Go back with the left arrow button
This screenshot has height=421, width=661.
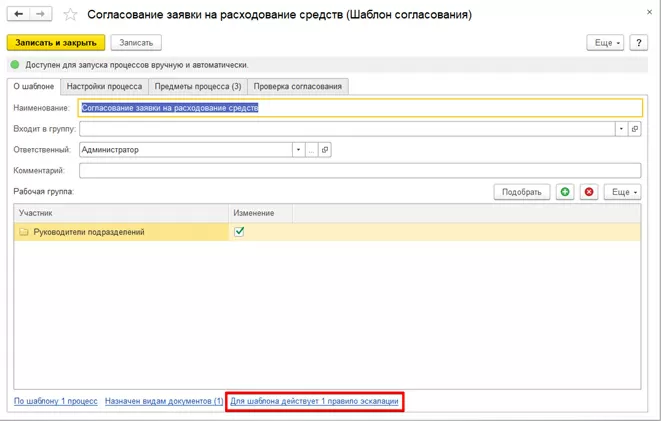click(19, 14)
